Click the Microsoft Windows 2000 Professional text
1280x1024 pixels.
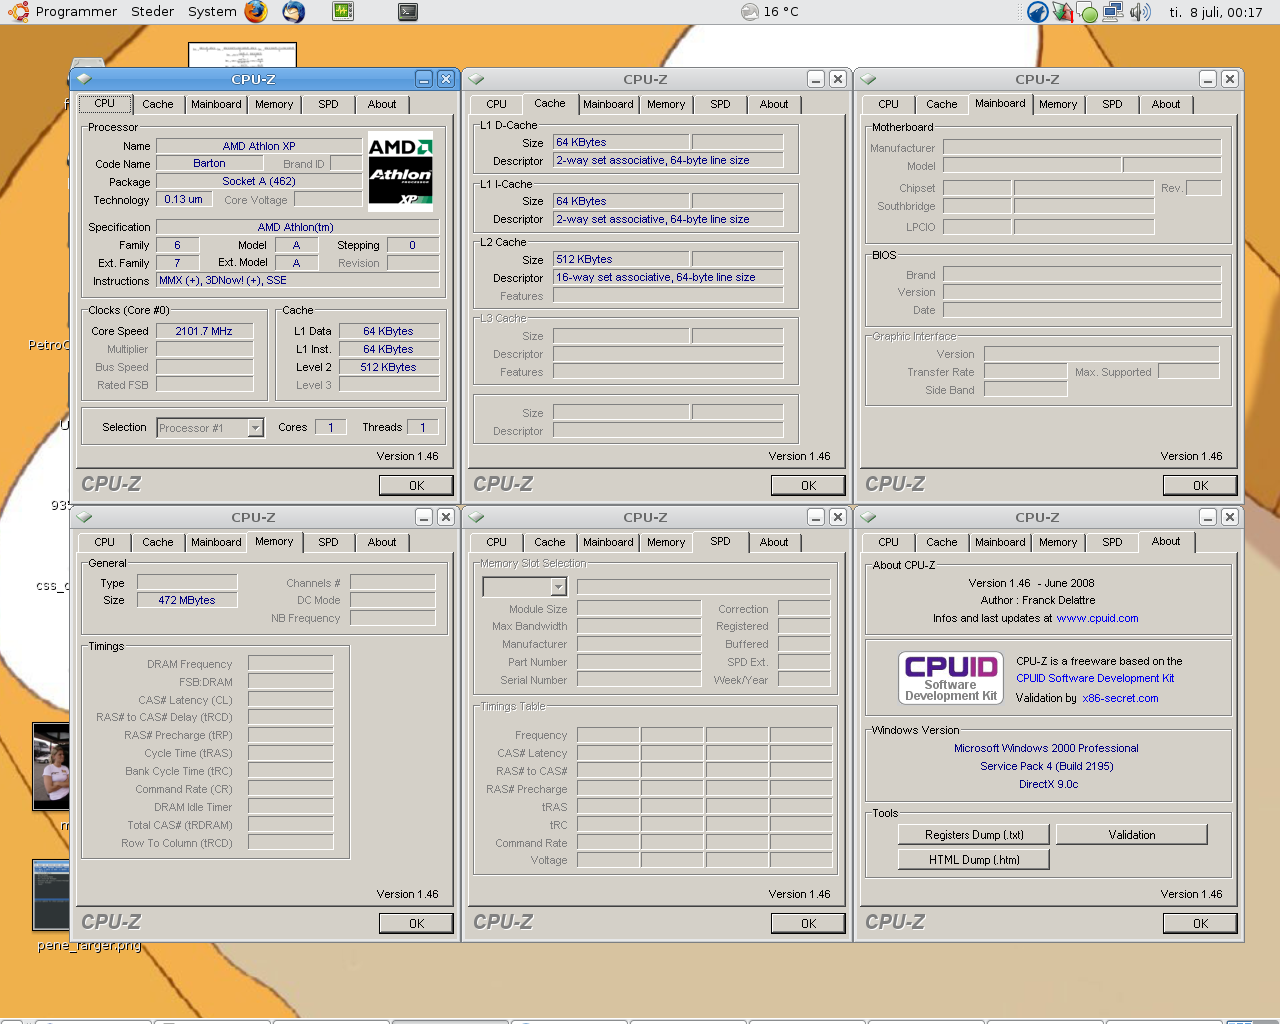pyautogui.click(x=1046, y=748)
